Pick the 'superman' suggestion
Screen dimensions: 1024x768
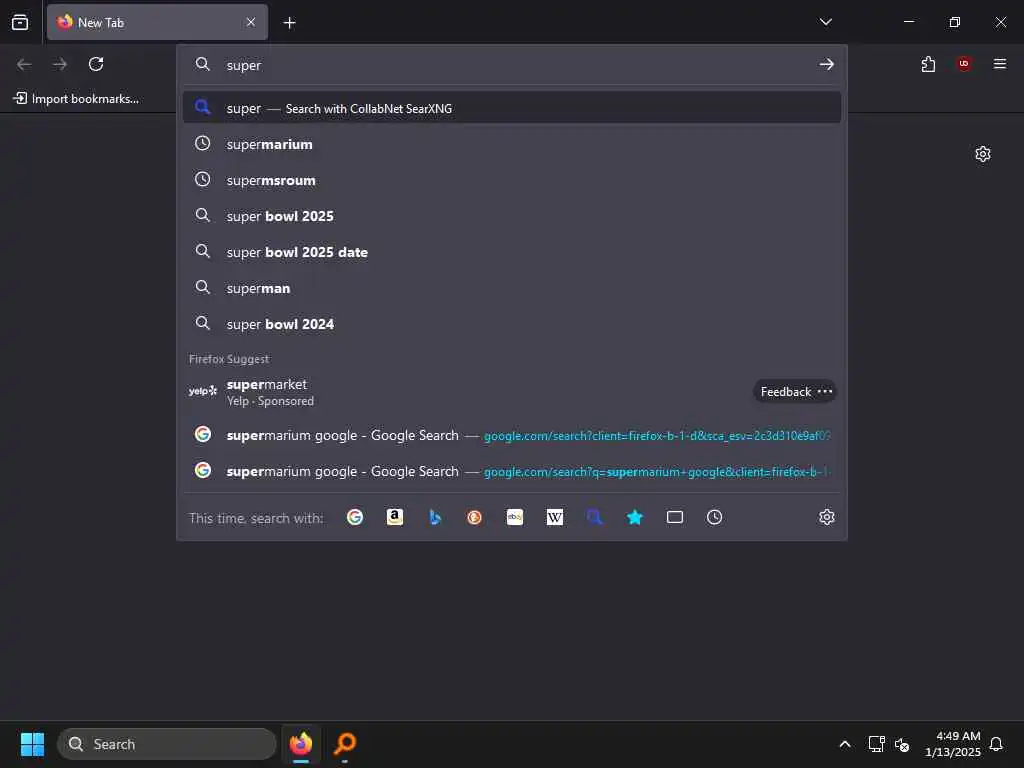[x=512, y=287]
